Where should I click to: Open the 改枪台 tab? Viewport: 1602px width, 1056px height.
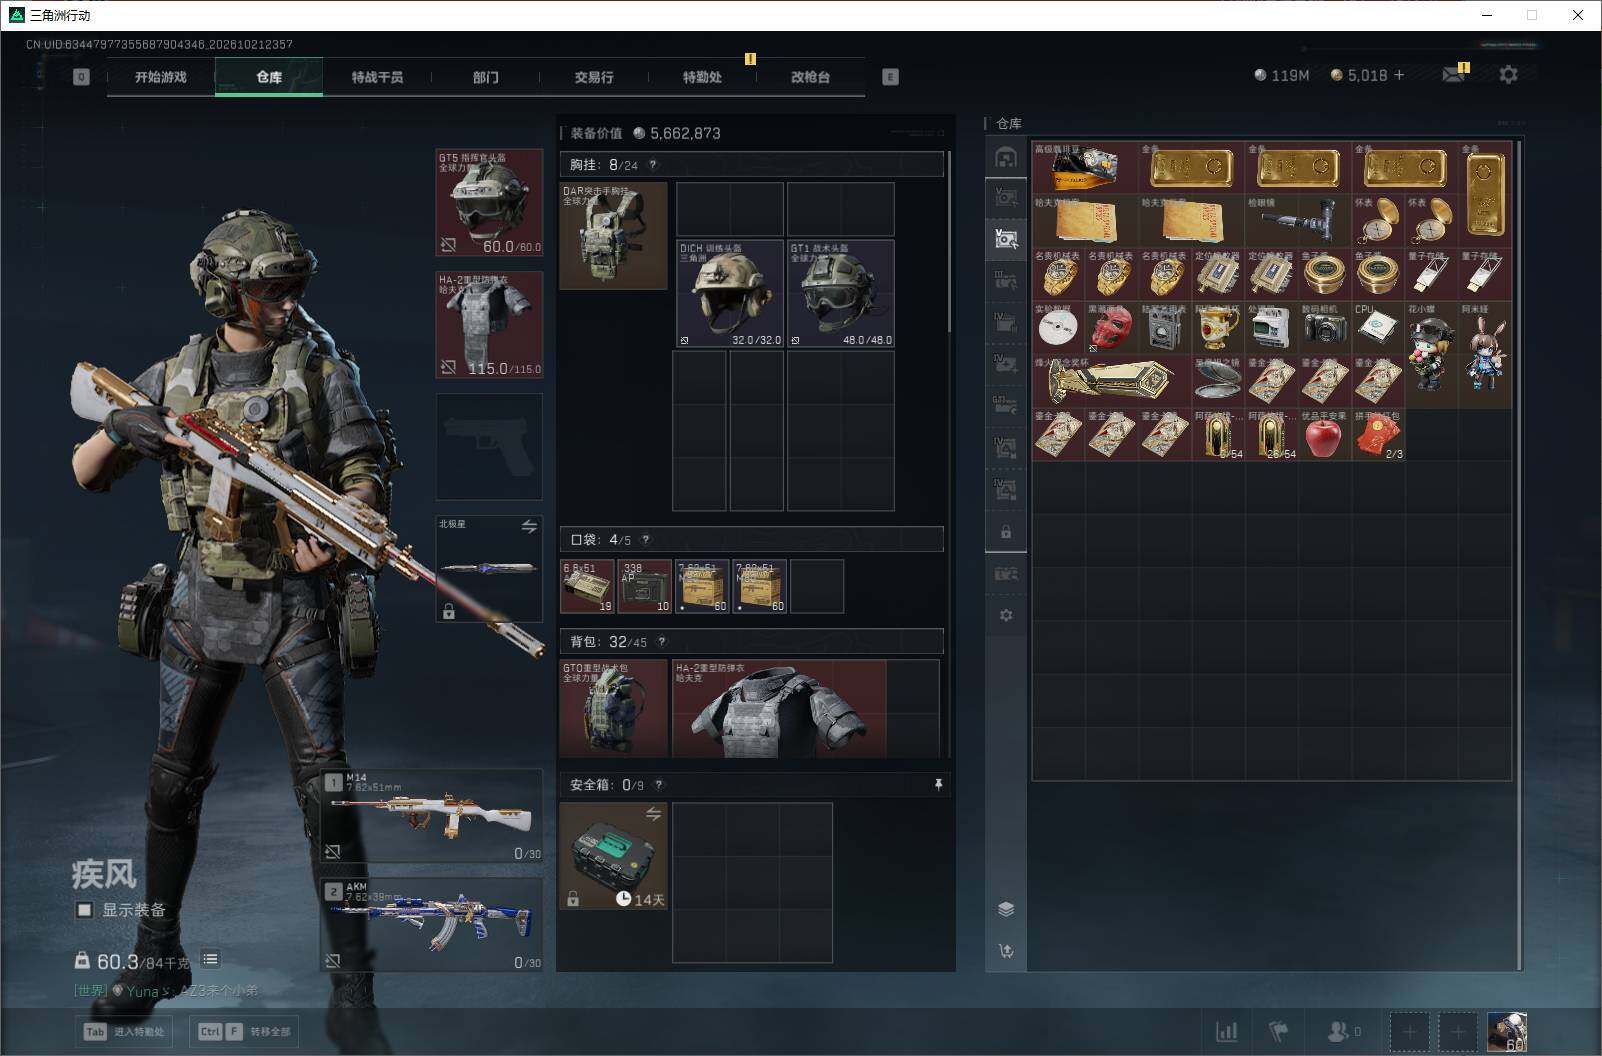810,77
